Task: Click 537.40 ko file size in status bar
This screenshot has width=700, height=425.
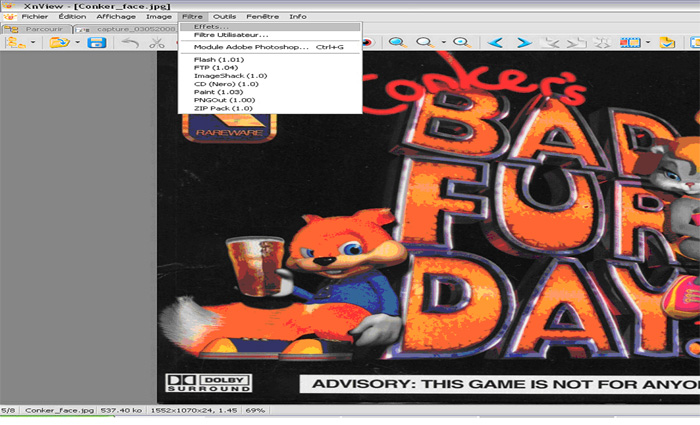Action: click(121, 410)
